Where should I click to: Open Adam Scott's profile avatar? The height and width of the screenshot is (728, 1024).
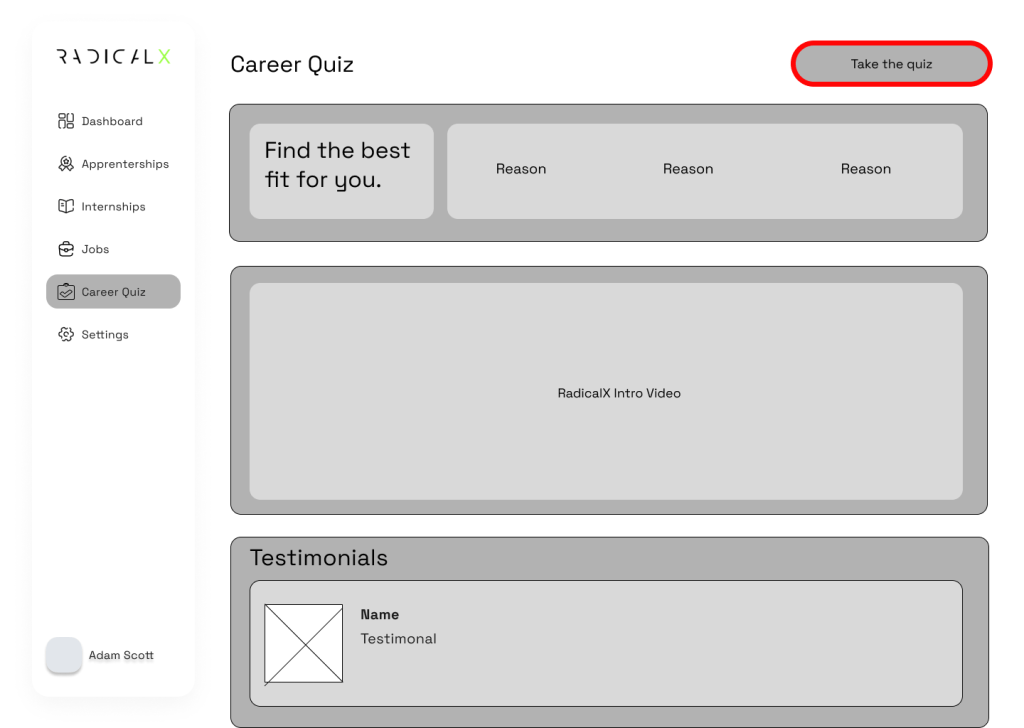click(64, 655)
